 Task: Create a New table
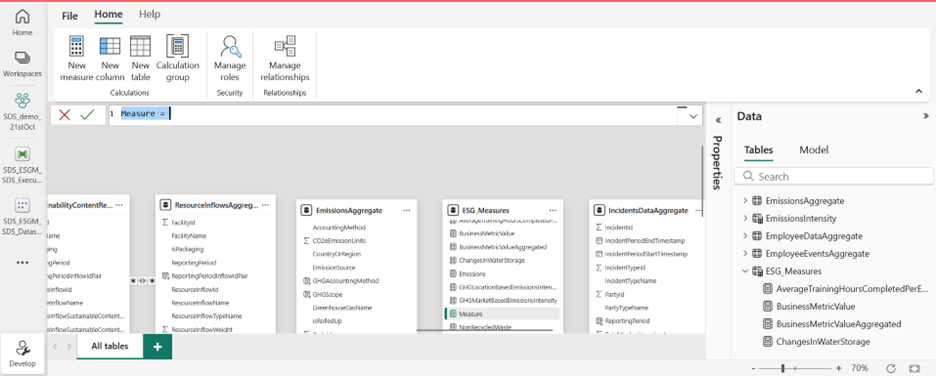(x=140, y=58)
